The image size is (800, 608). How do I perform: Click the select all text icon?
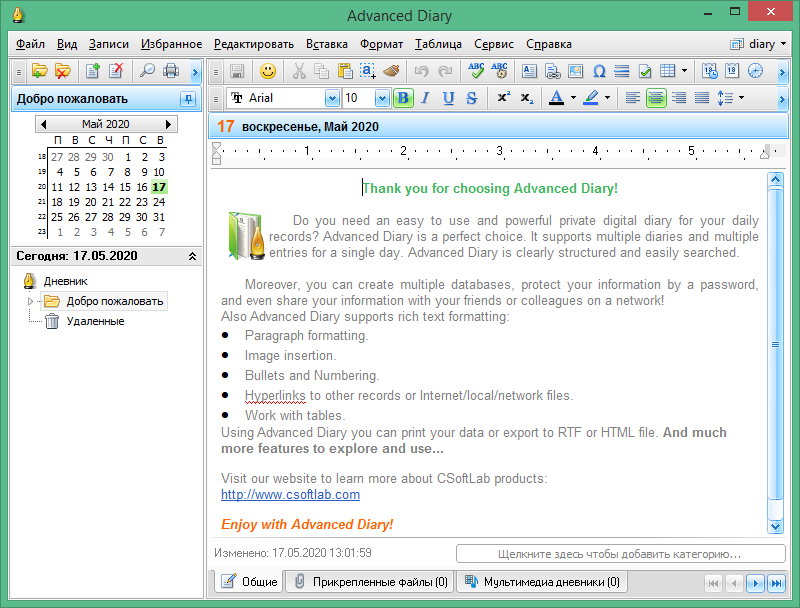[x=368, y=71]
